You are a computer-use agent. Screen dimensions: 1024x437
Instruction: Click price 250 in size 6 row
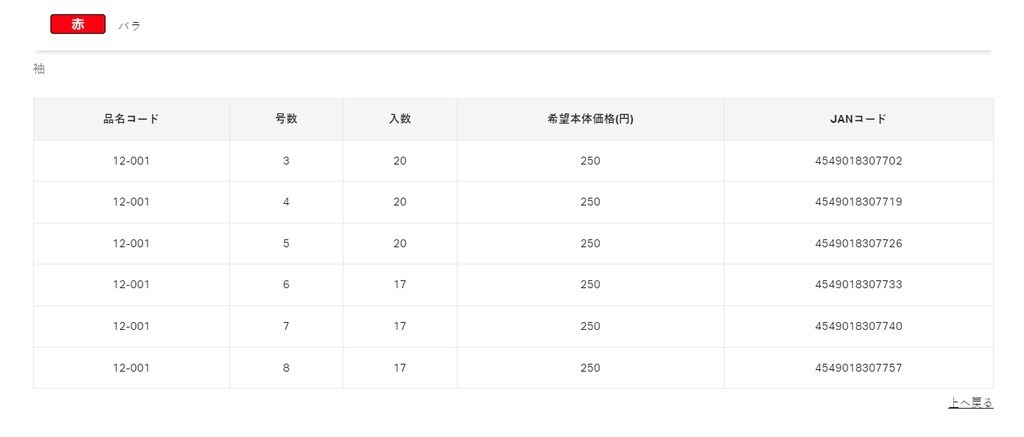tap(590, 285)
